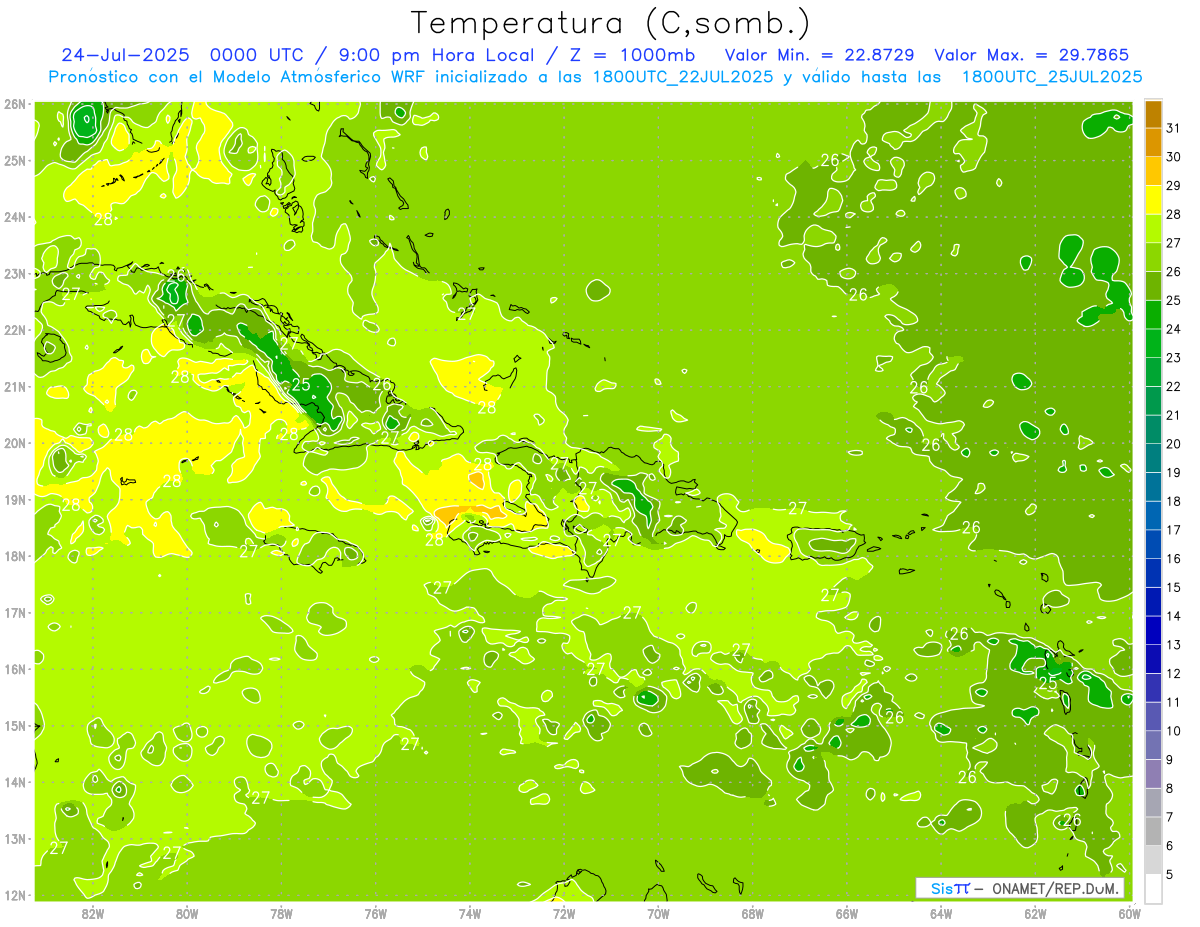Click the 14N latitude axis label
Viewport: 1200px width, 927px height.
click(15, 782)
